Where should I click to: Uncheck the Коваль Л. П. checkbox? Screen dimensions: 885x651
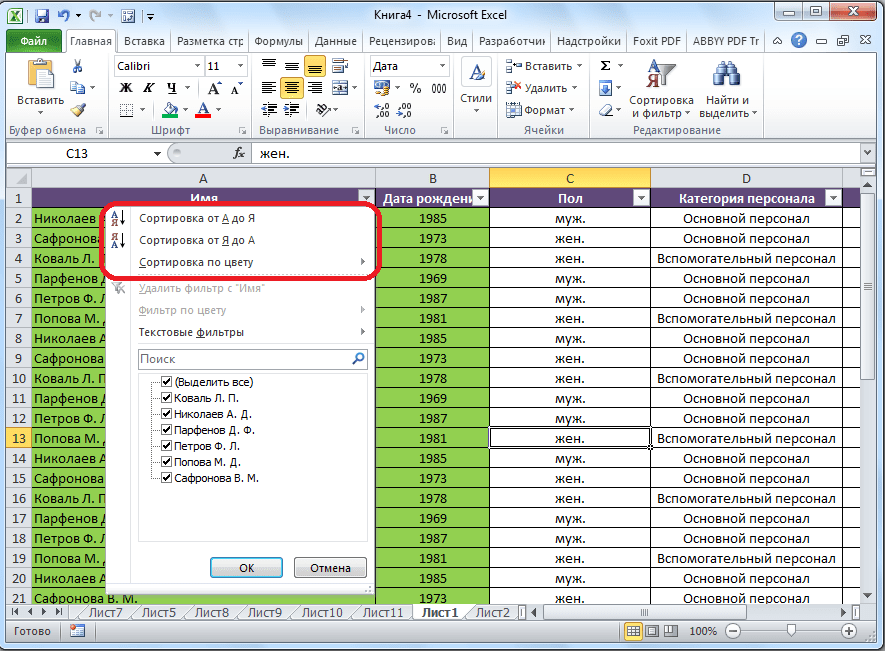tap(166, 398)
